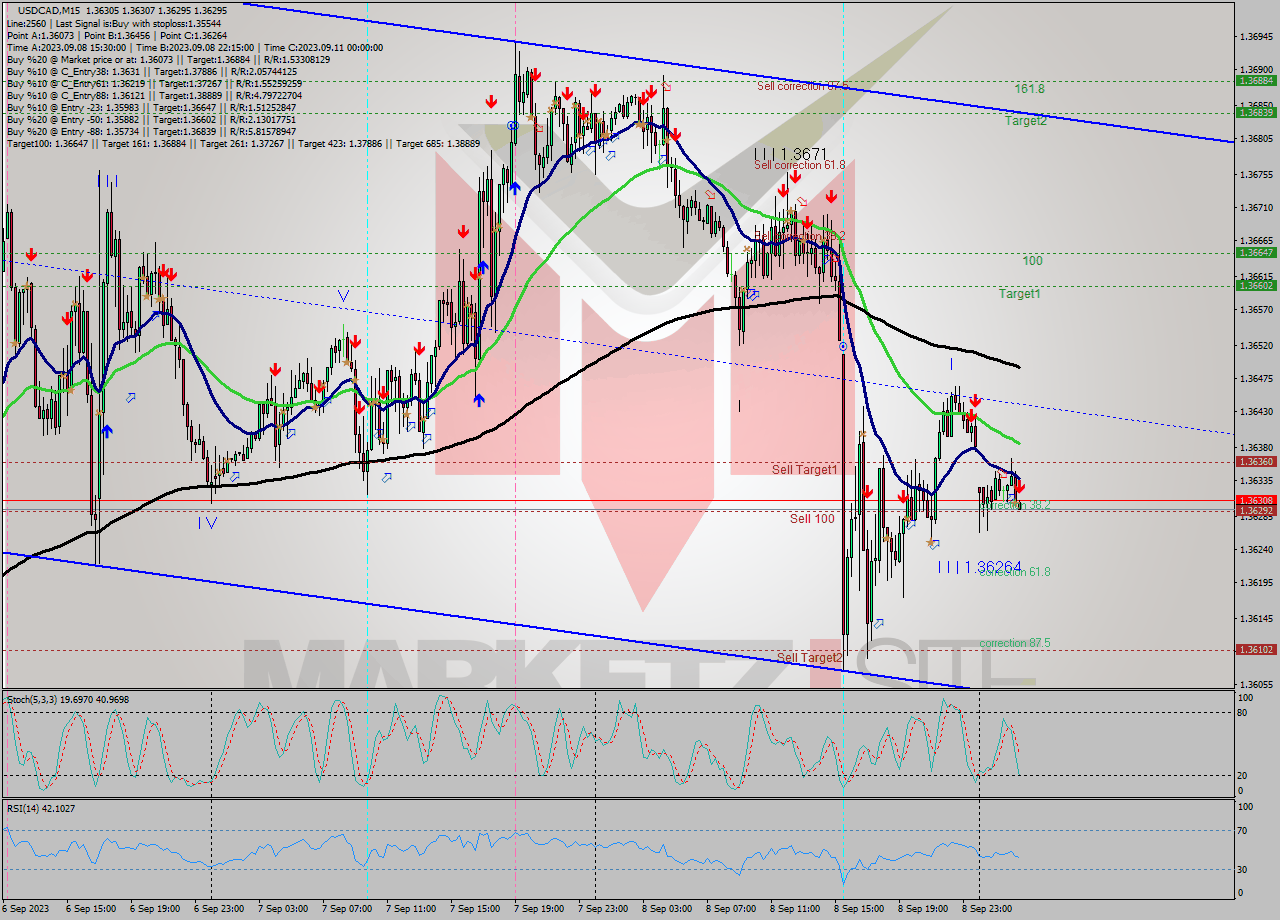Click the '8 Sep 23:00' time axis label
1280x920 pixels.
tap(987, 908)
